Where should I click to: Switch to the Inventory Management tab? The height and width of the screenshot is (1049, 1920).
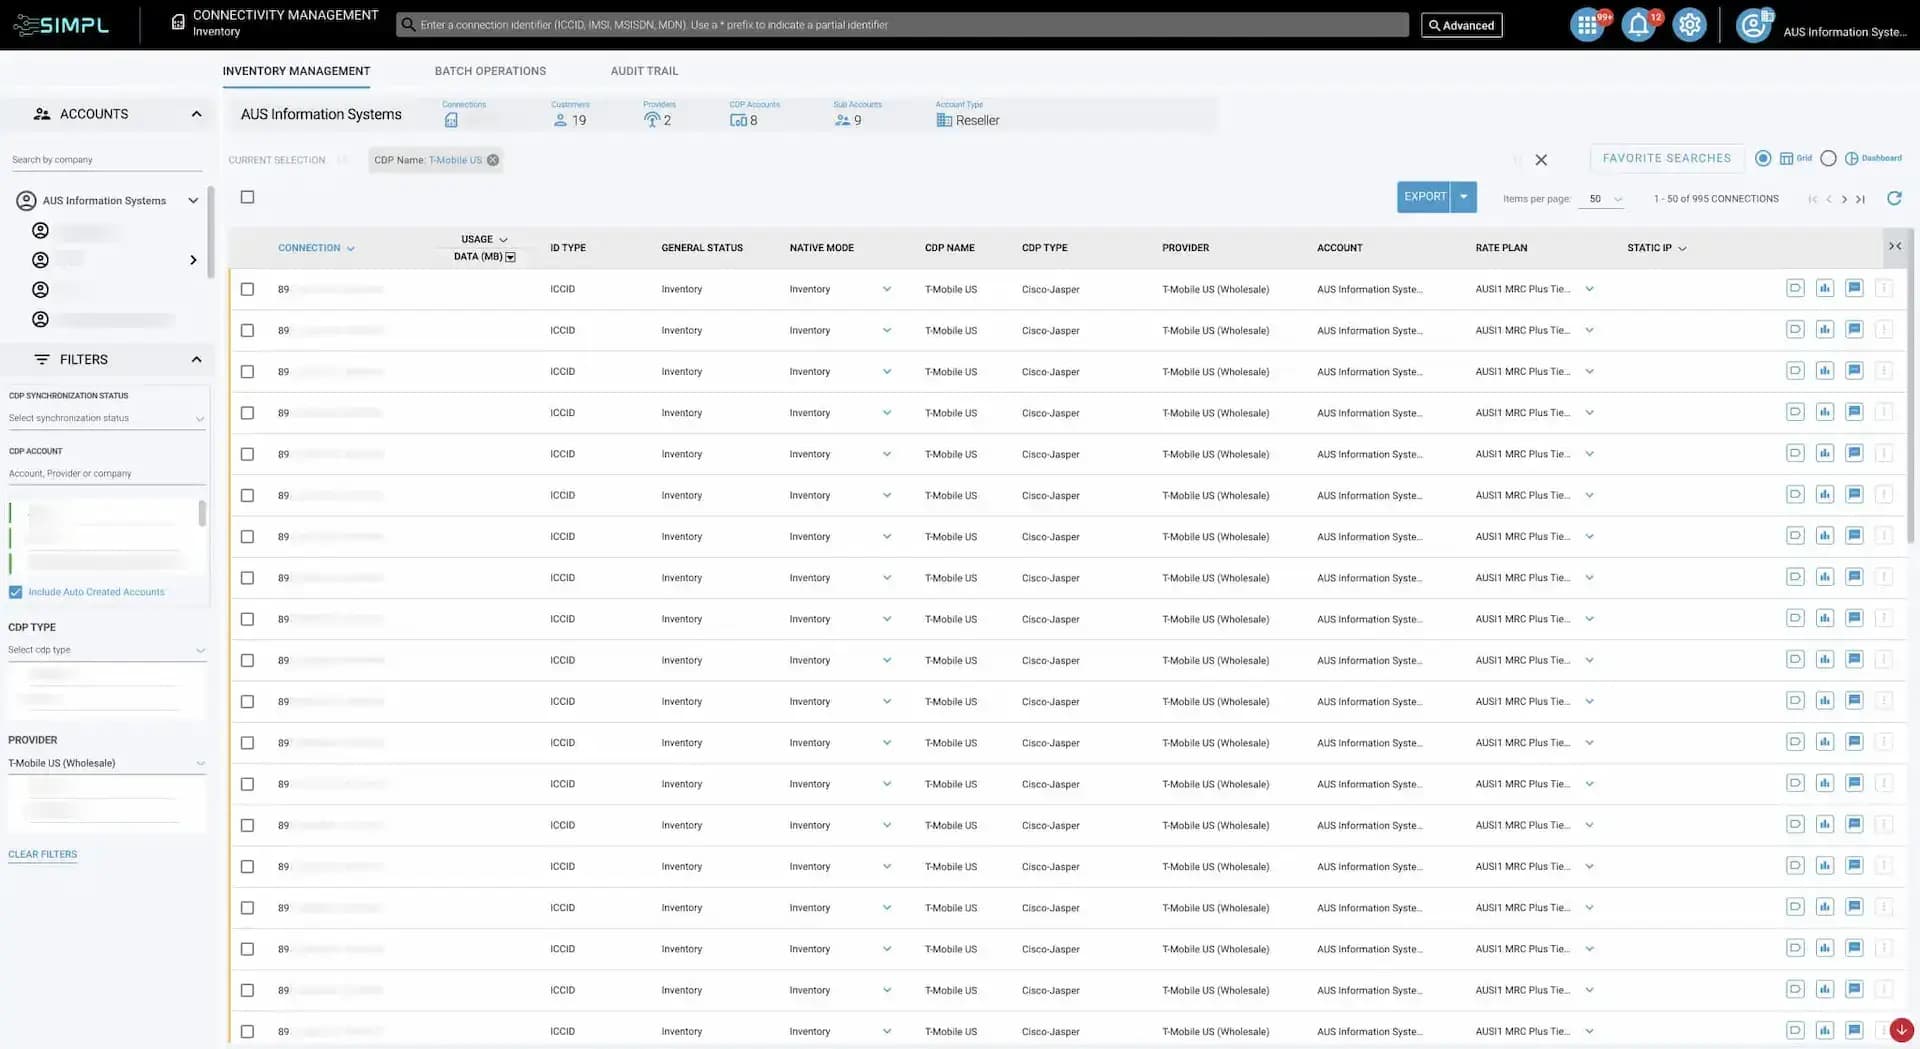click(296, 71)
